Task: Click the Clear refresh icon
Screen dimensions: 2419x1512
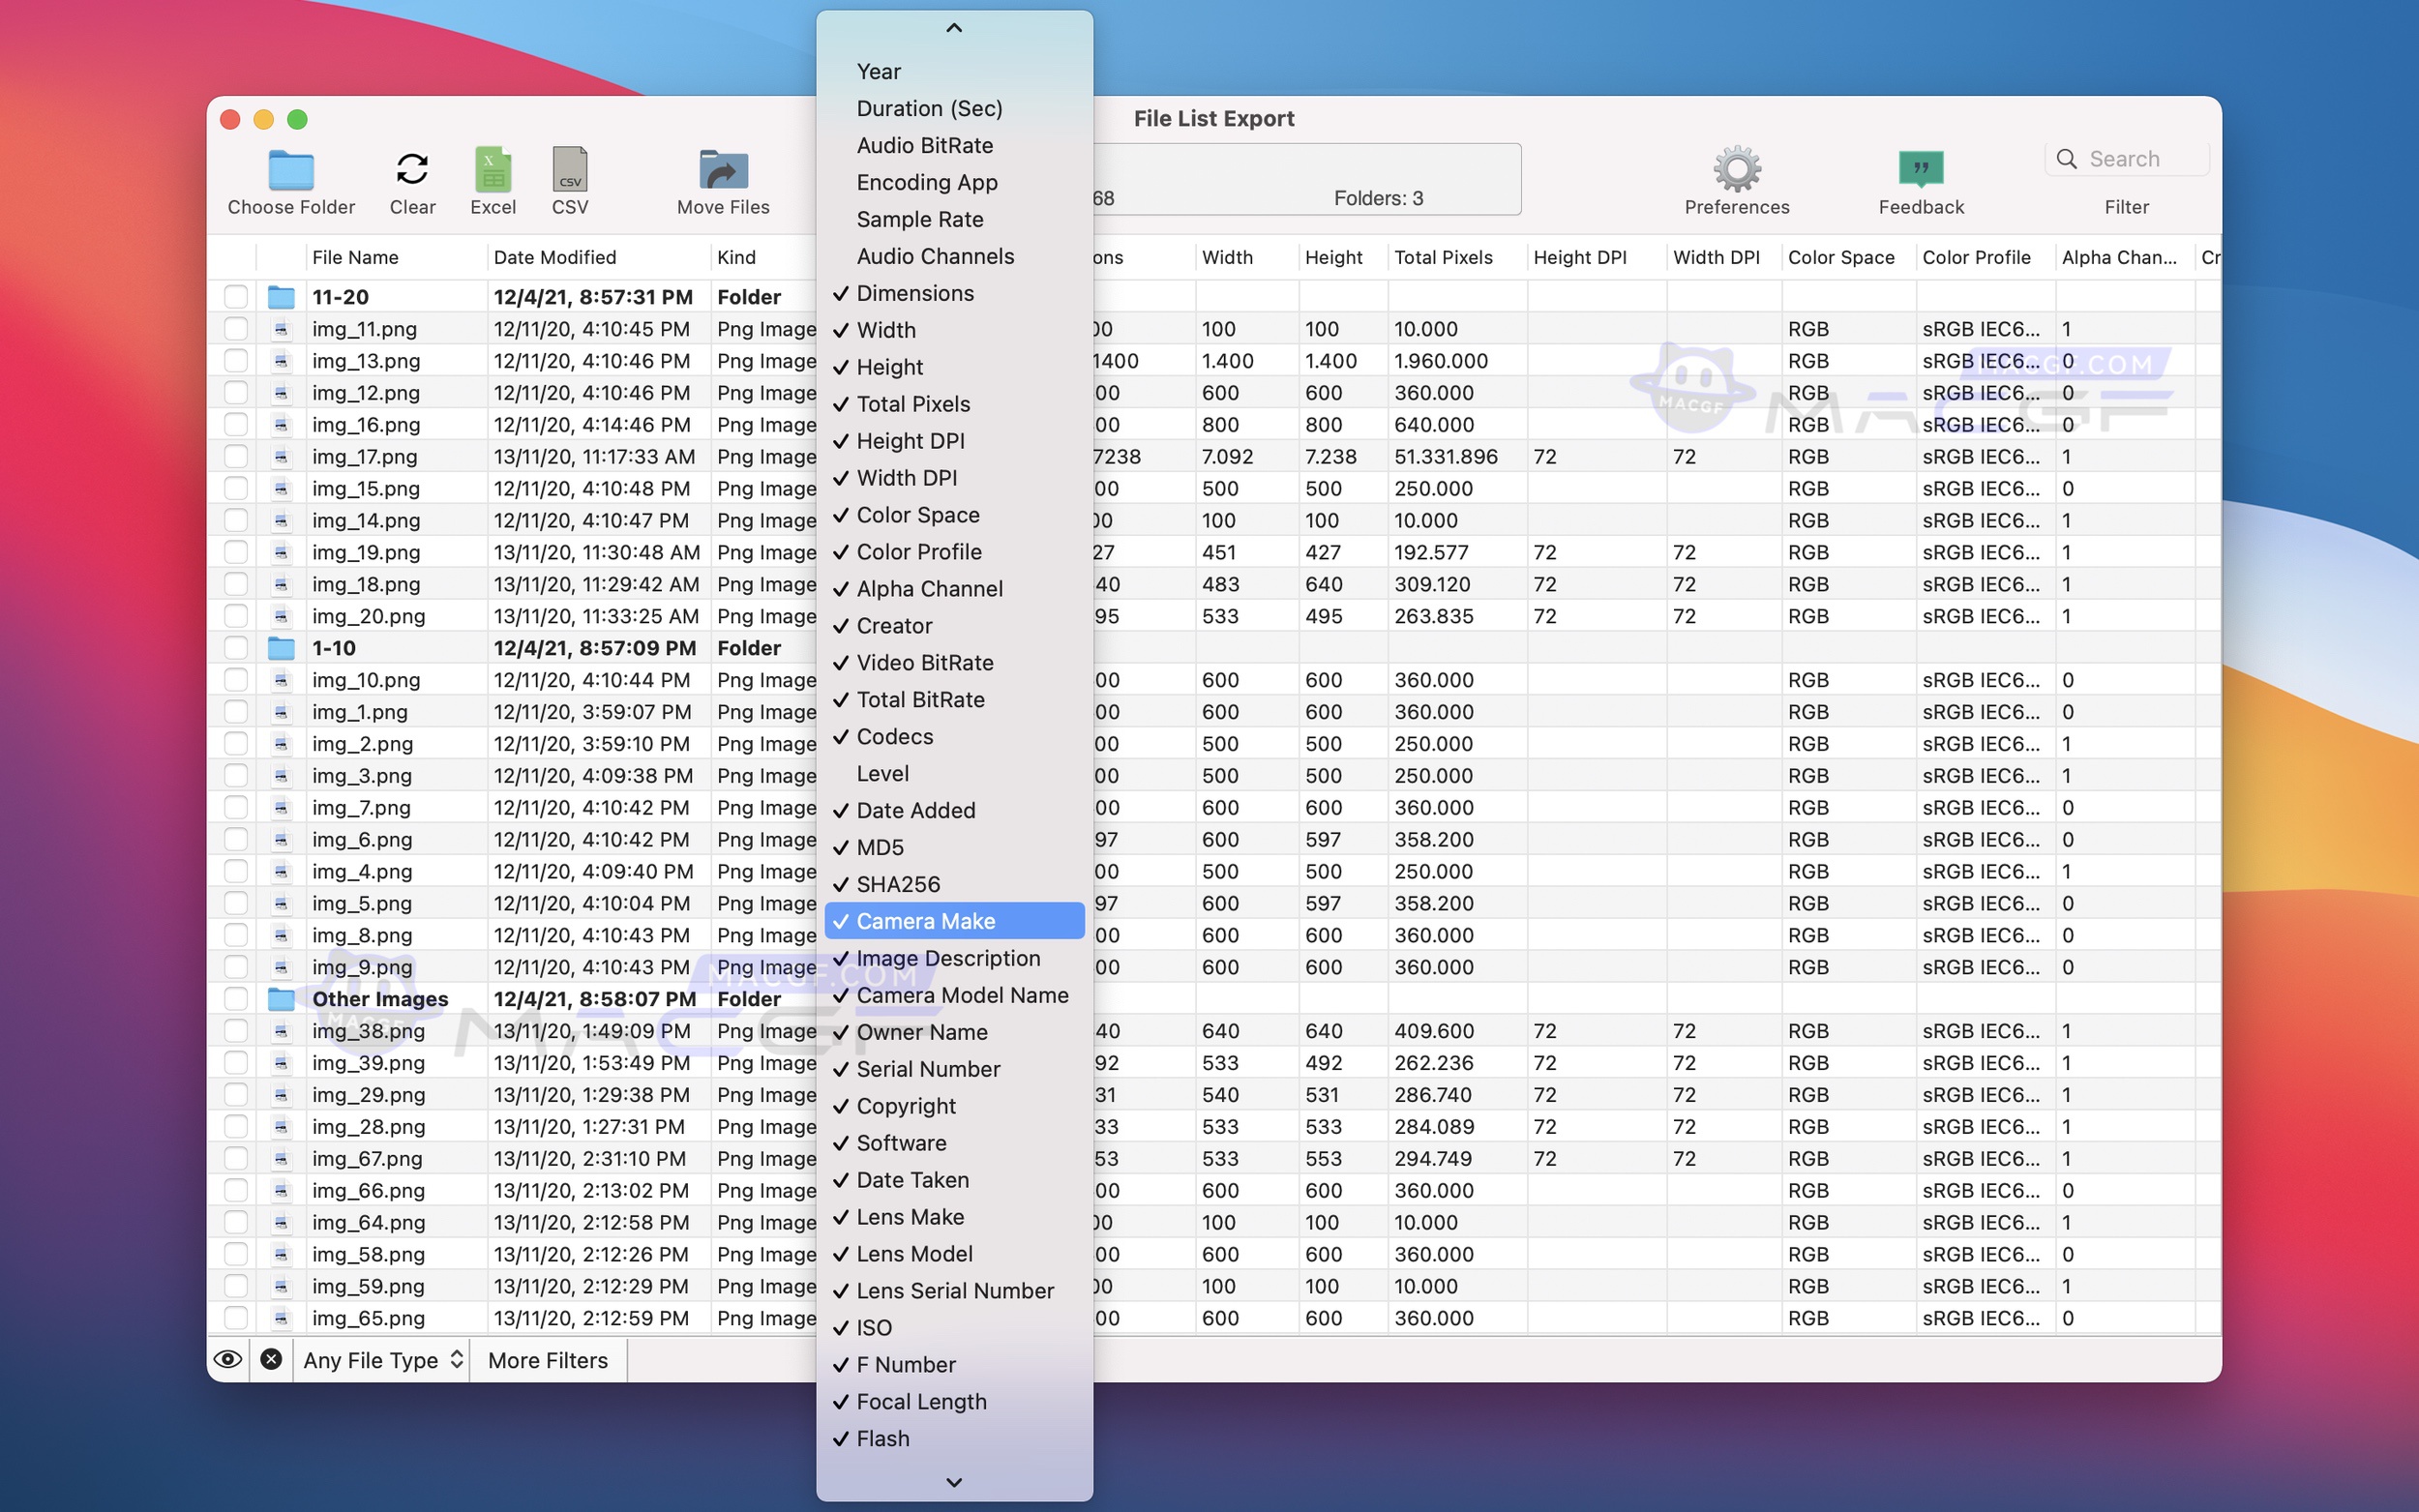Action: coord(412,169)
